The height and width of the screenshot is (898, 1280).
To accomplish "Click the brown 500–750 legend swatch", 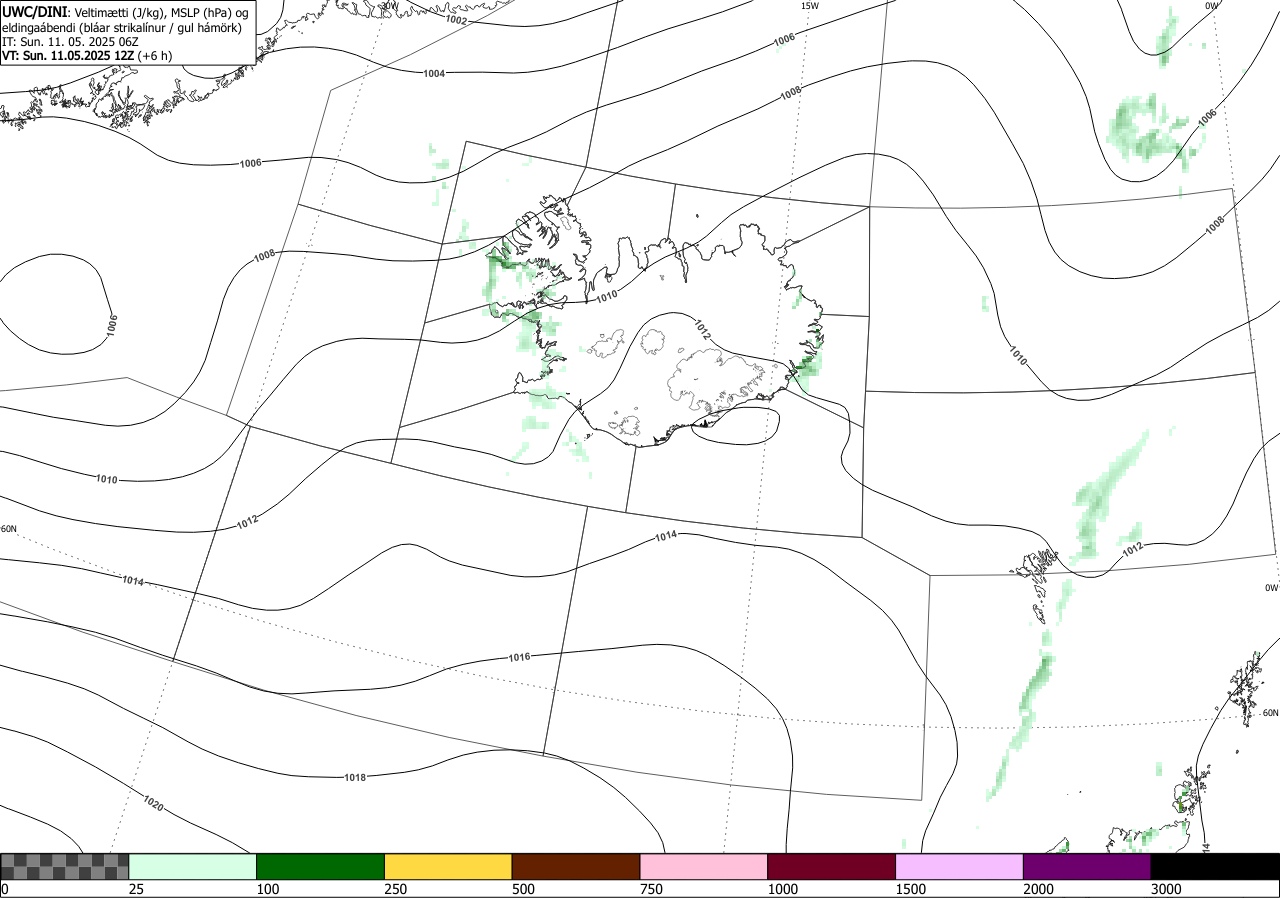I will [x=576, y=866].
